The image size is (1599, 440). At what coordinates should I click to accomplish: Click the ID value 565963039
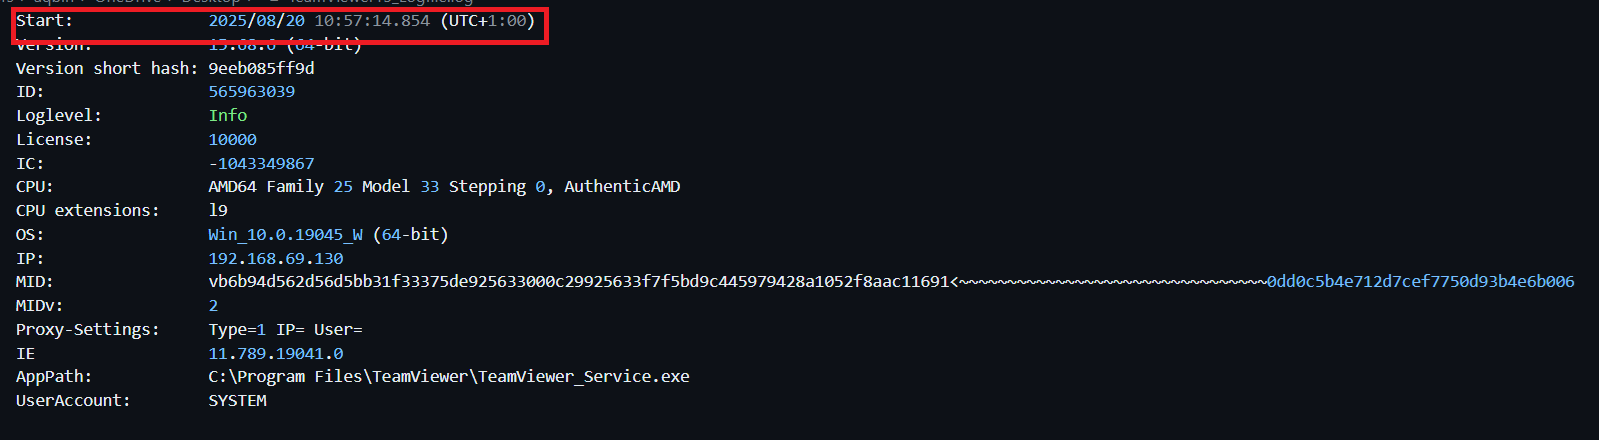click(x=251, y=92)
